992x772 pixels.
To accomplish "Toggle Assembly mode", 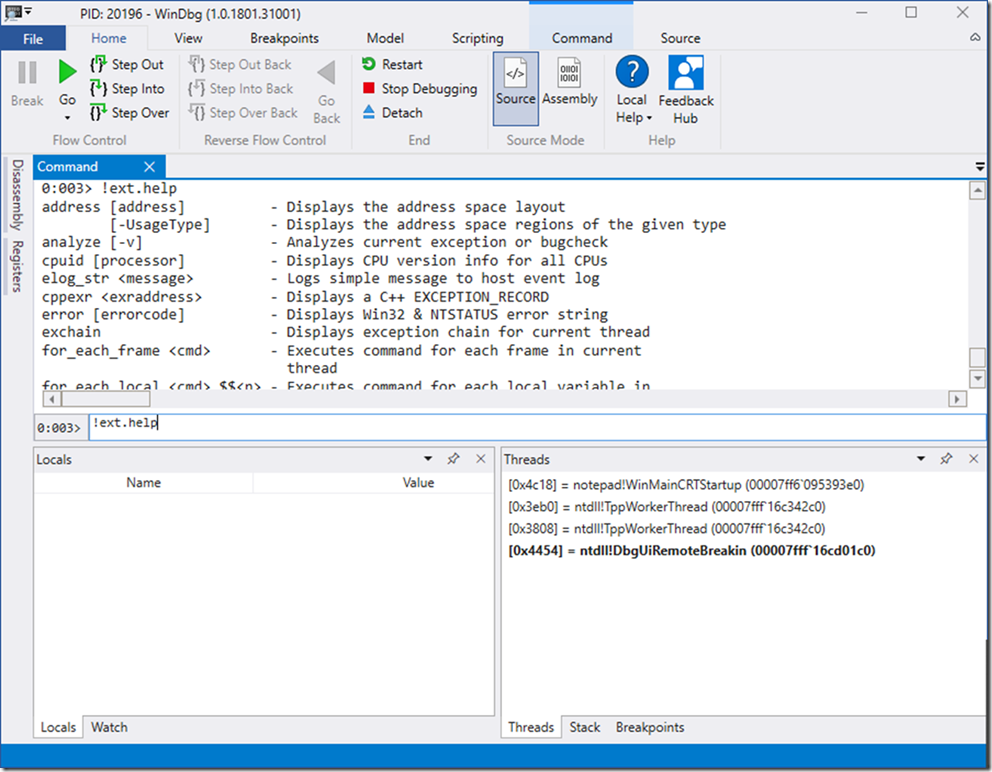I will (x=569, y=82).
